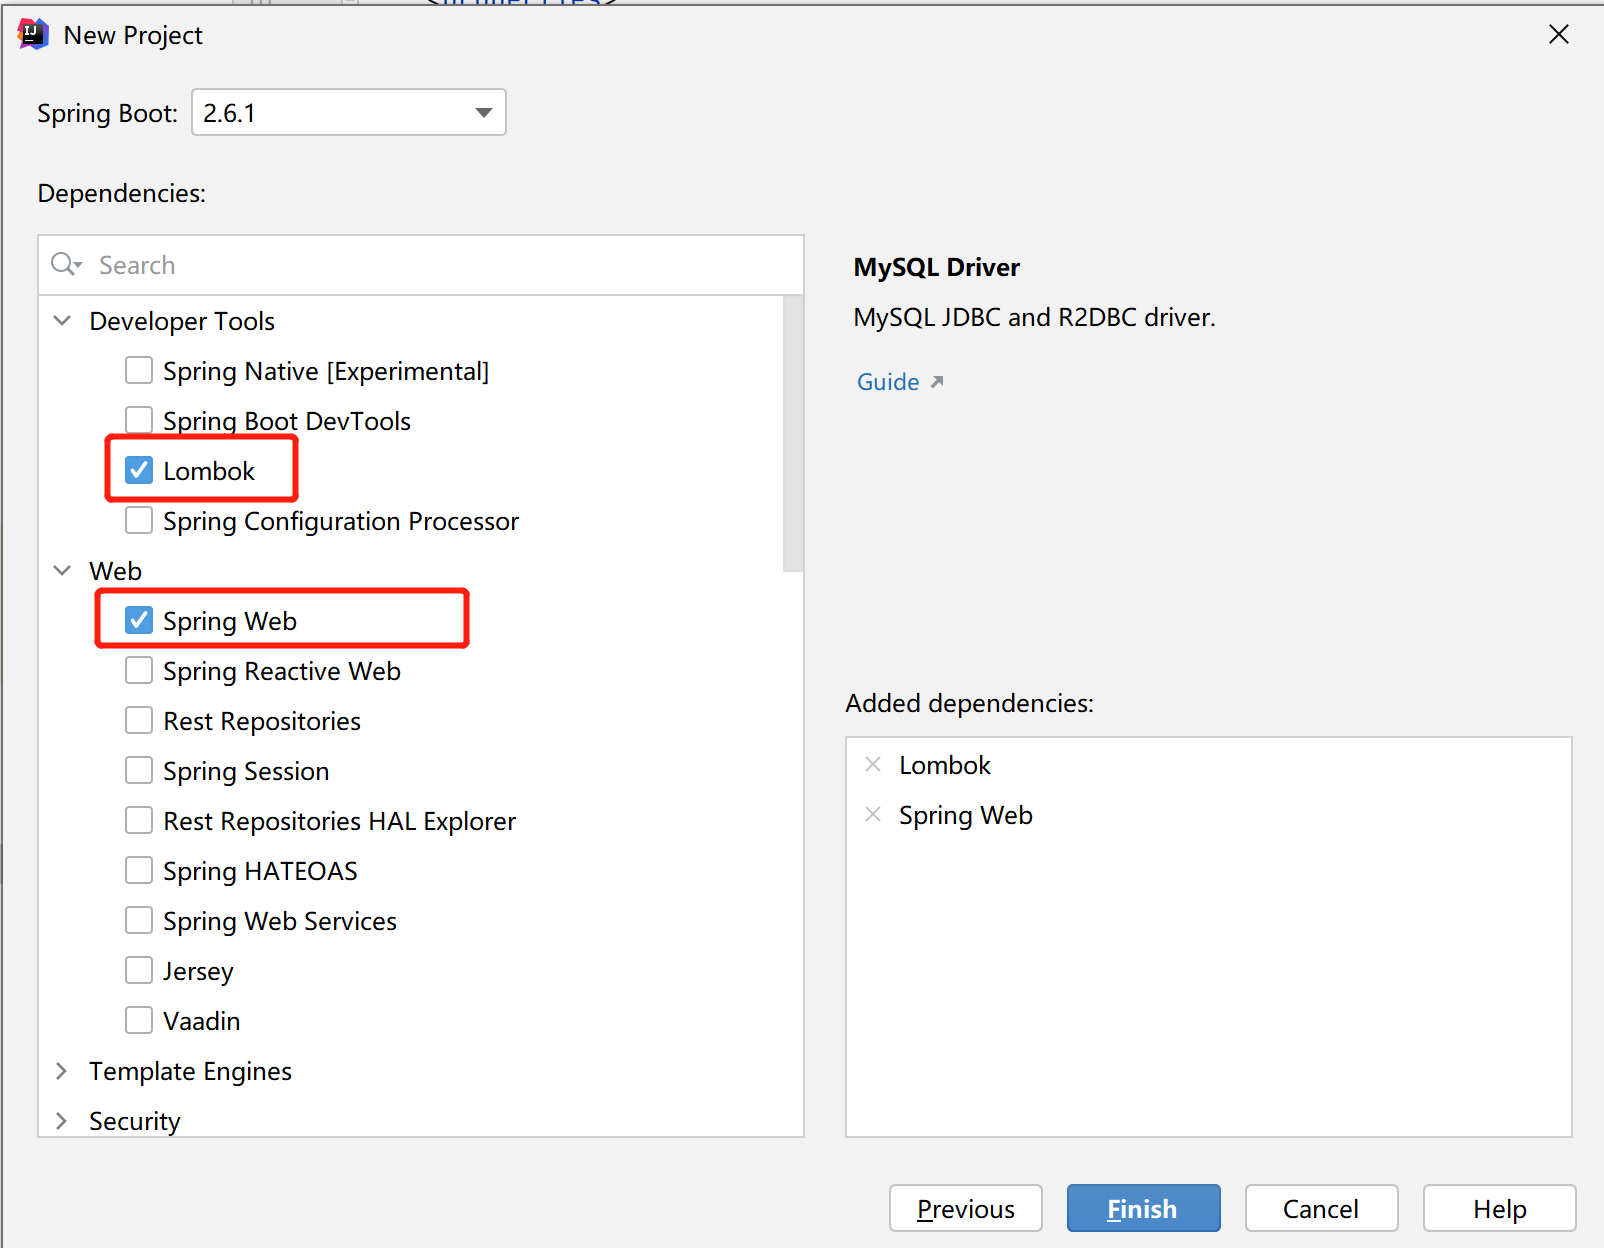
Task: Open the Guide external link
Action: coord(887,381)
